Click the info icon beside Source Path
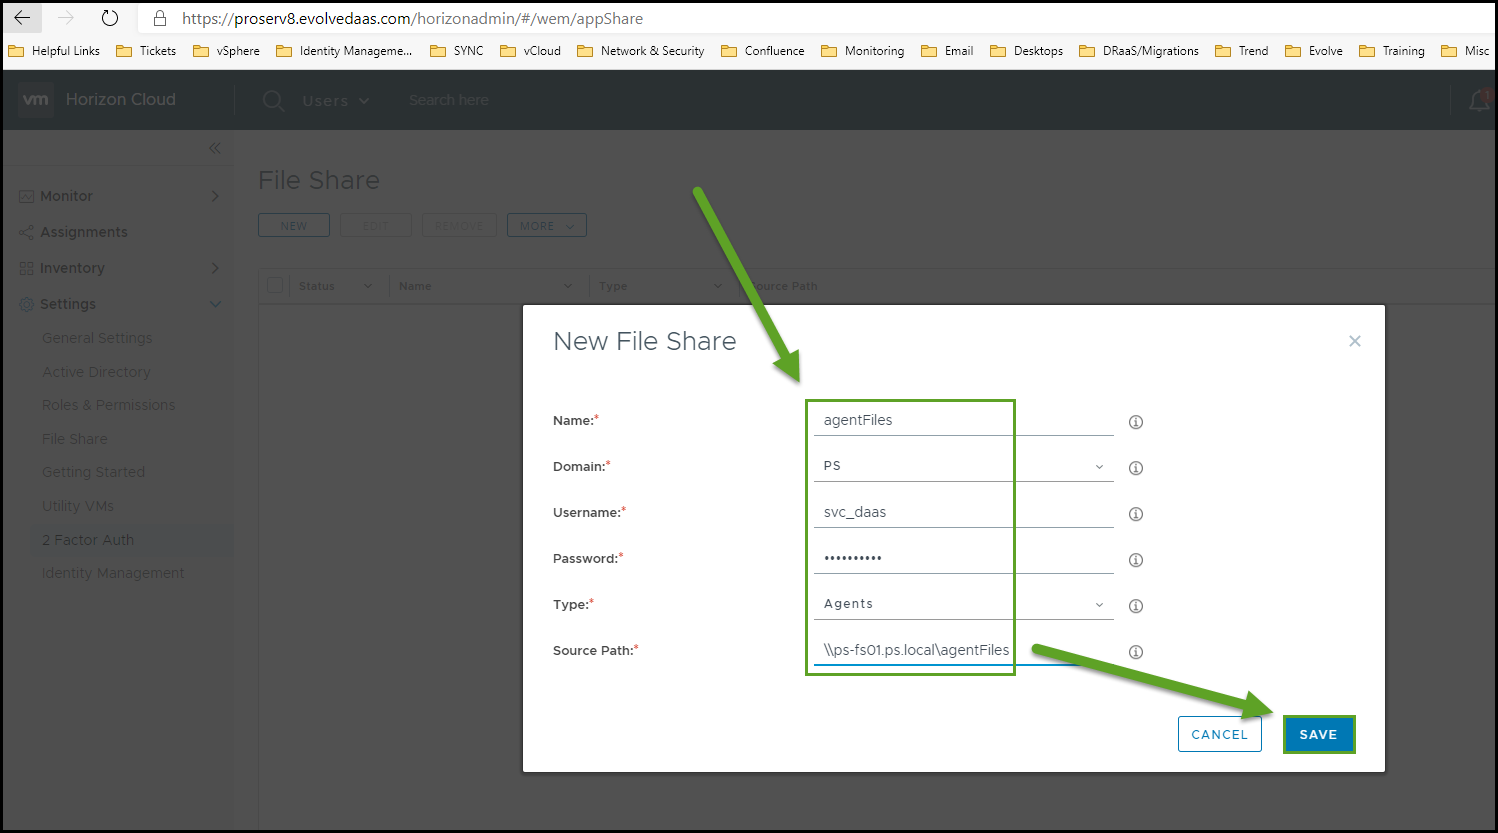Screen dimensions: 1498x833 pyautogui.click(x=1135, y=652)
